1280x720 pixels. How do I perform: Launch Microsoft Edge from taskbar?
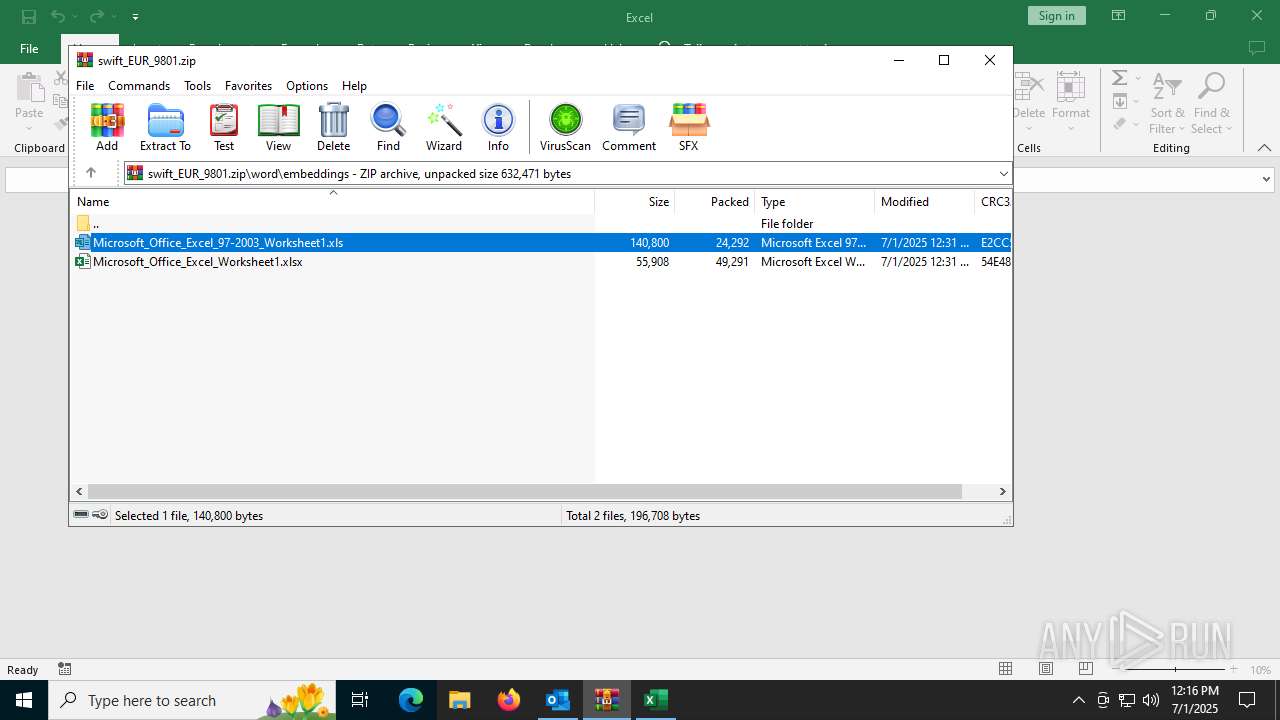[411, 700]
